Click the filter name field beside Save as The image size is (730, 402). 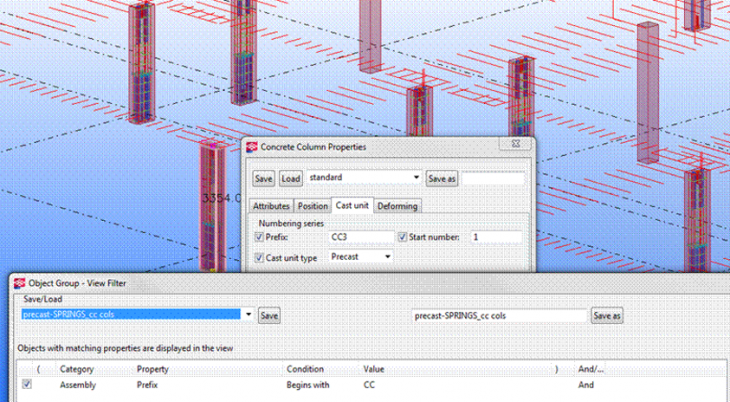[499, 315]
